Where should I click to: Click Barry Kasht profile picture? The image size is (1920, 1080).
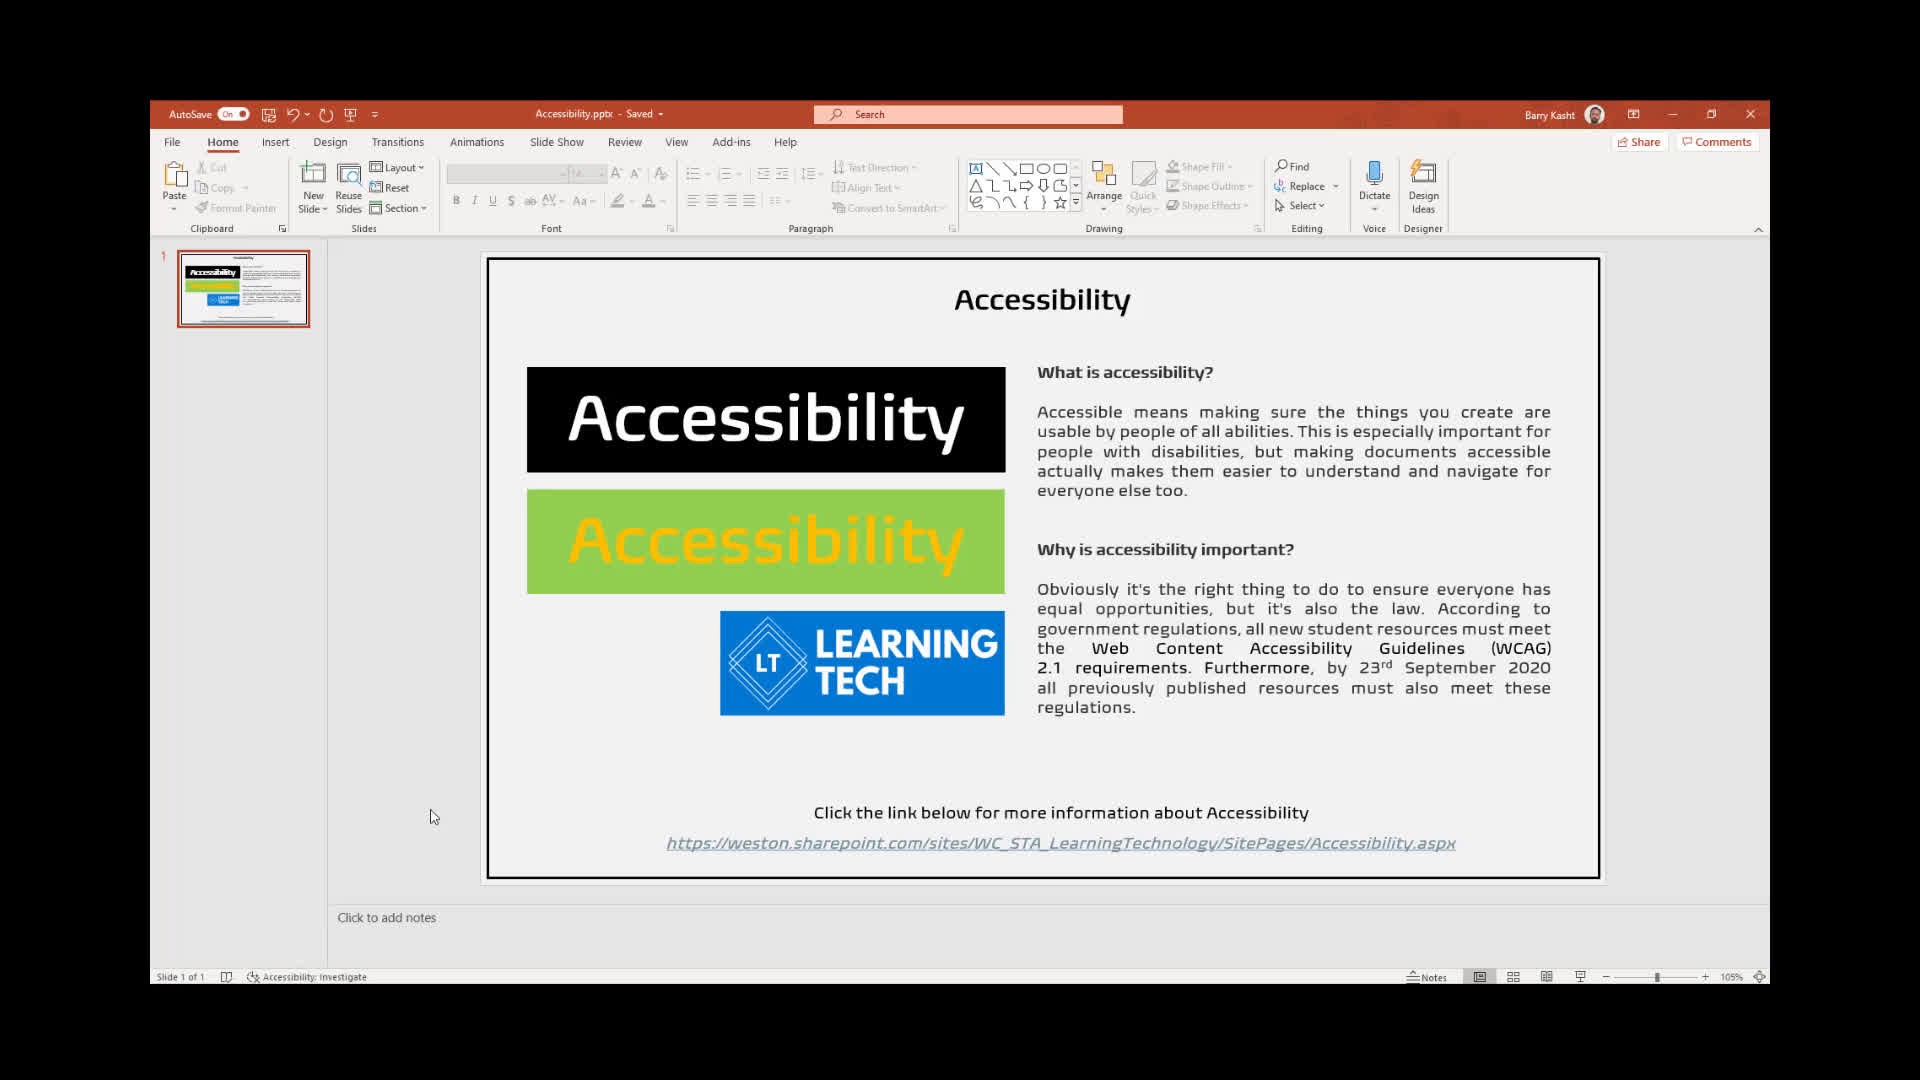coord(1595,115)
